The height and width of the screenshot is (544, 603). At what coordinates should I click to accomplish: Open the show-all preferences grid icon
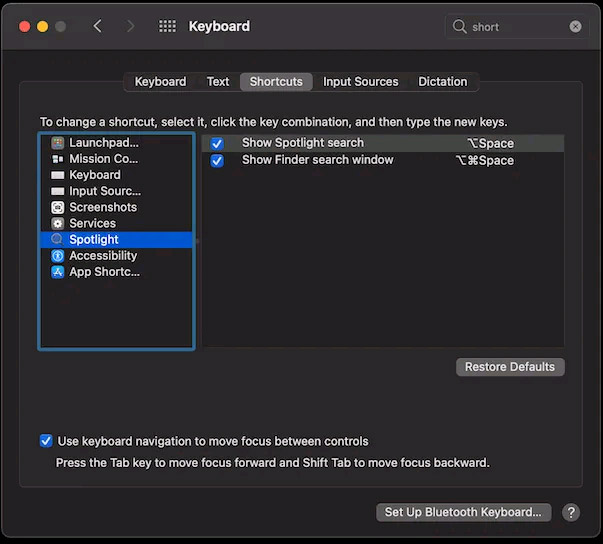click(x=167, y=26)
